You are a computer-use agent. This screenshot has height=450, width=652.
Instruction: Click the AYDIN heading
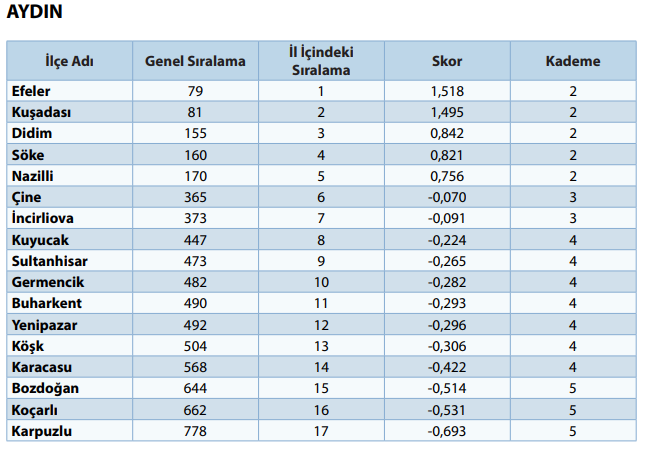point(35,11)
